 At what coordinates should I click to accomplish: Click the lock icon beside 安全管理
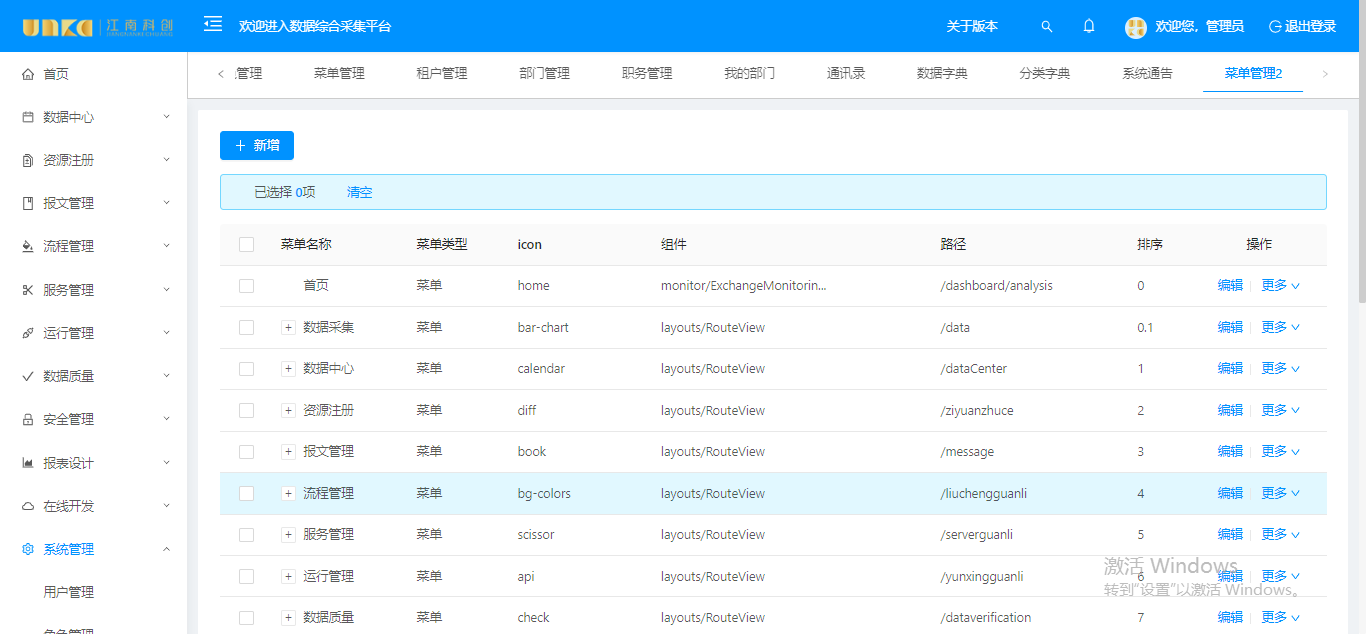pyautogui.click(x=28, y=420)
